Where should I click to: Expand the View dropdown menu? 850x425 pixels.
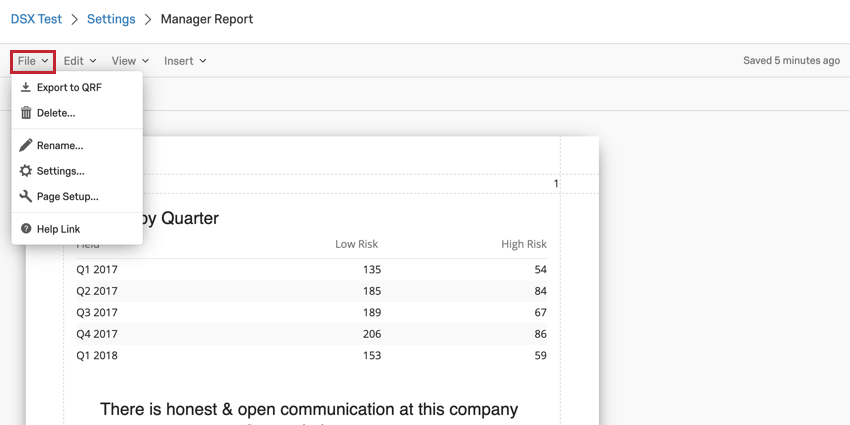click(130, 61)
